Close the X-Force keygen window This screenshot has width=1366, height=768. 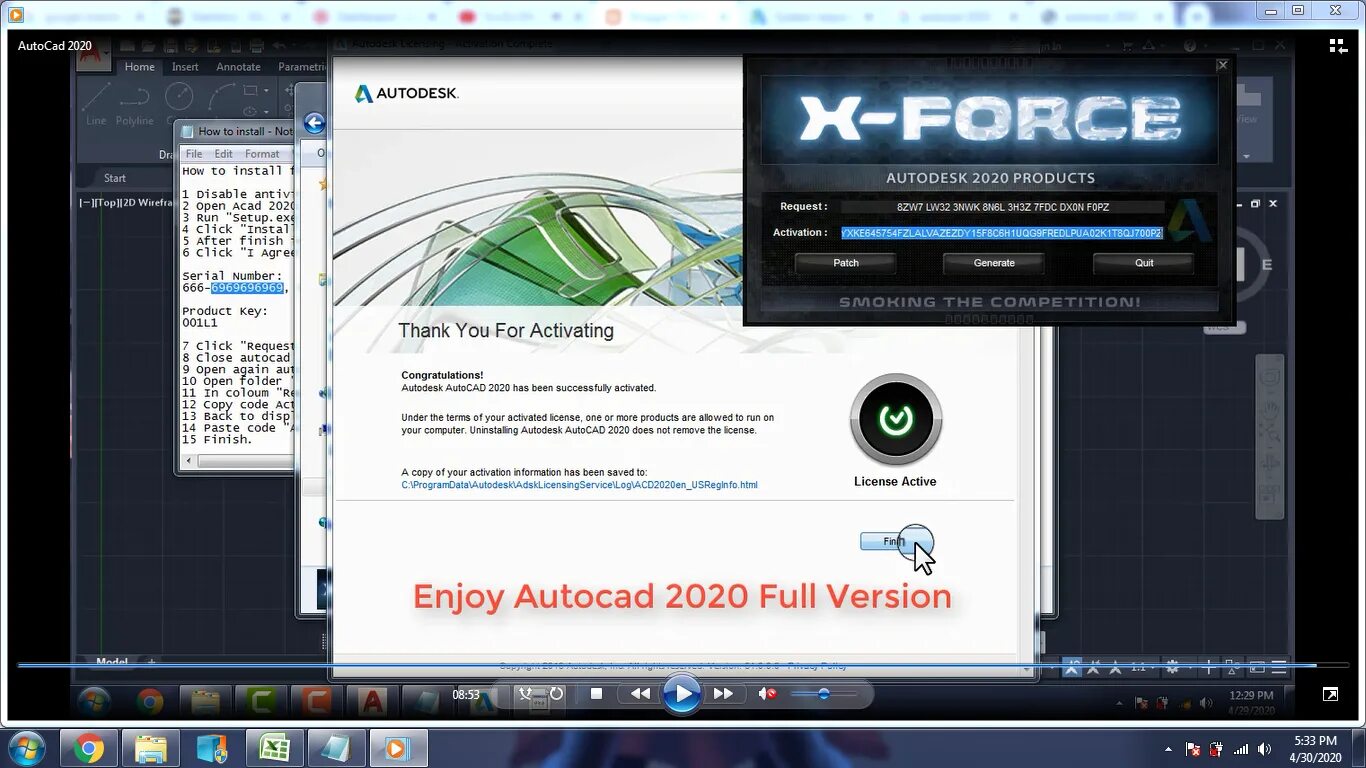1222,65
